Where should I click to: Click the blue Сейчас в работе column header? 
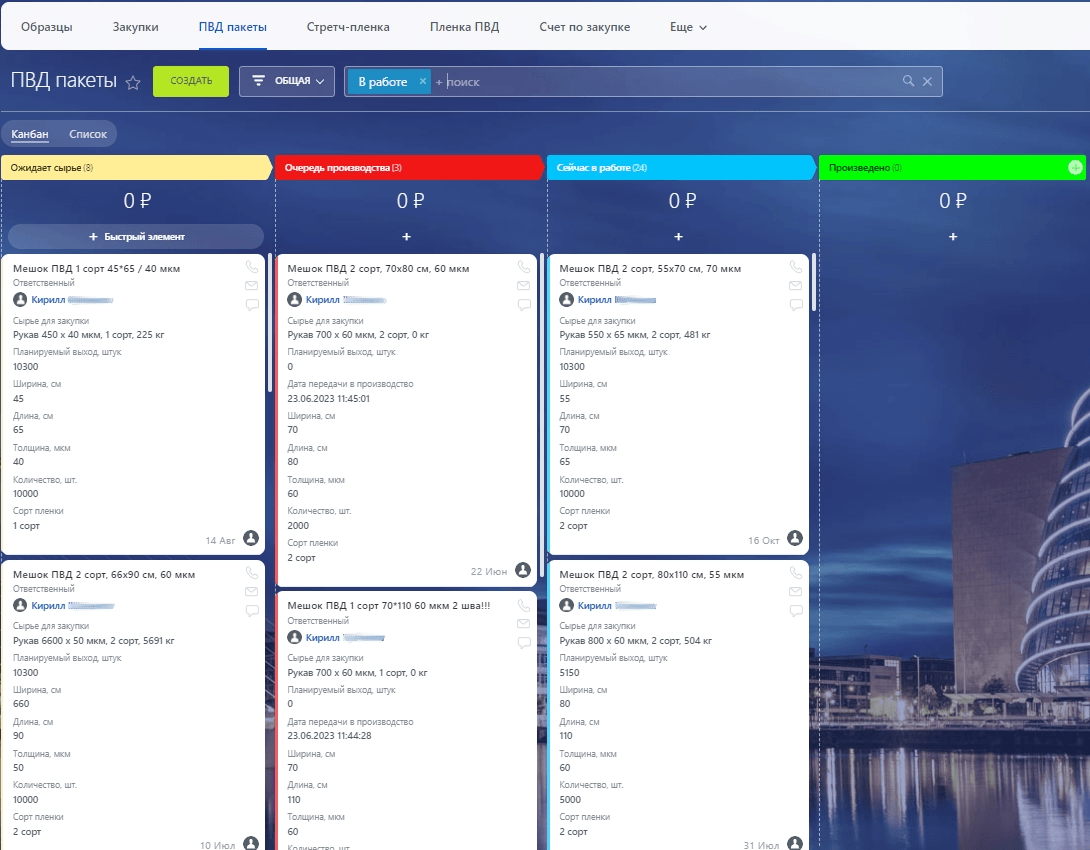click(x=681, y=167)
